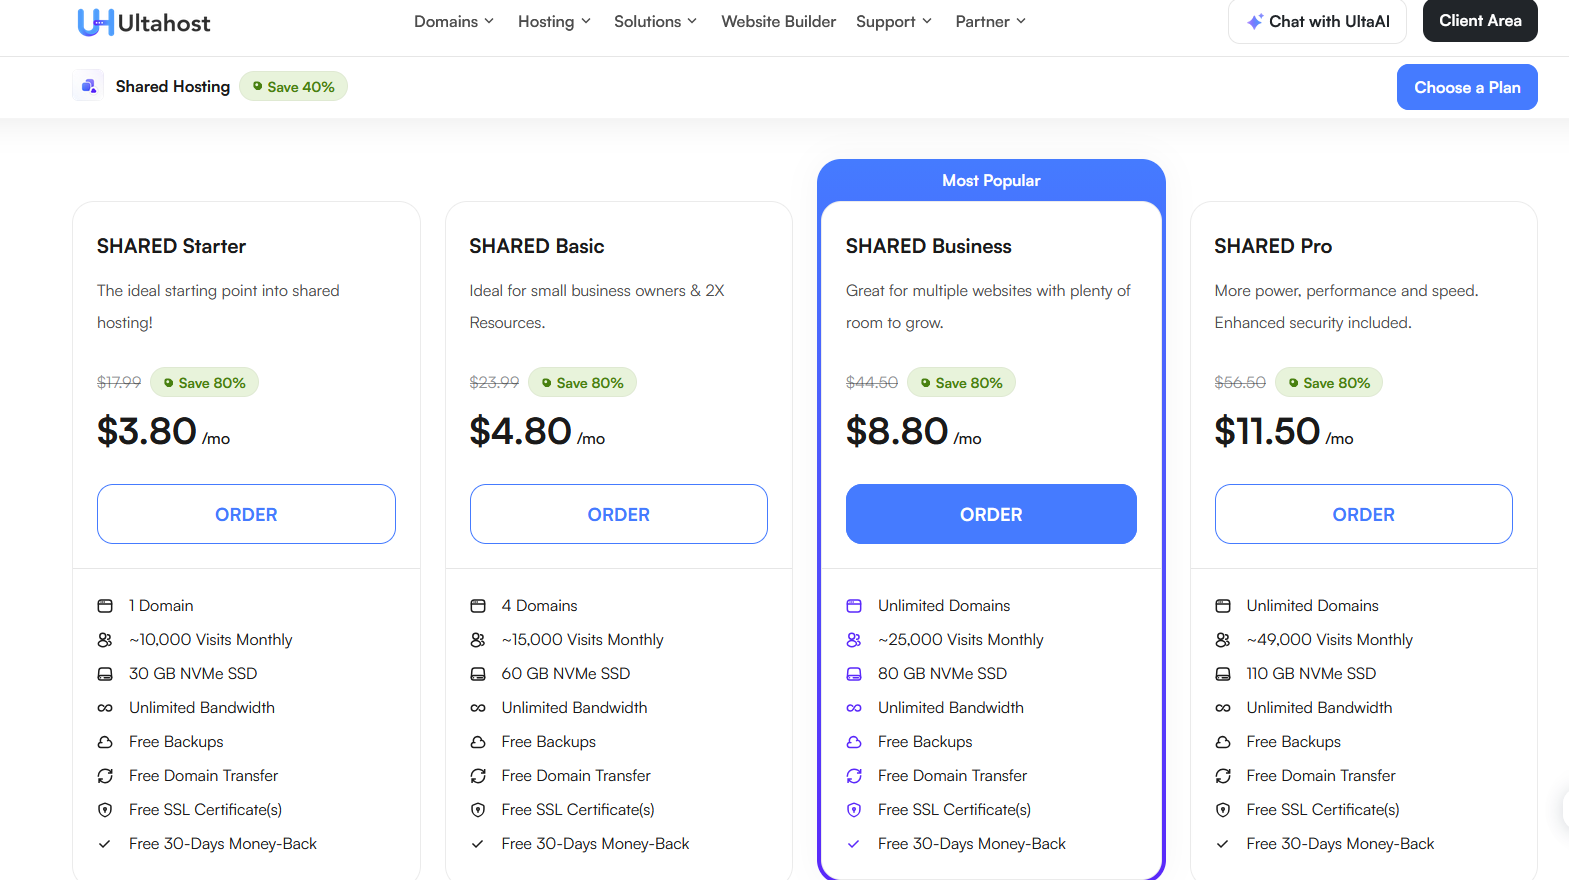Click the Ultahost logo
The height and width of the screenshot is (880, 1569).
click(x=144, y=22)
